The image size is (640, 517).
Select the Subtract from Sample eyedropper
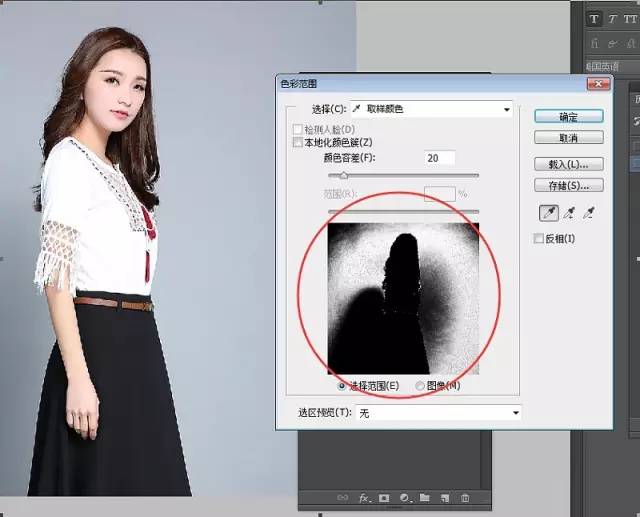tap(591, 213)
